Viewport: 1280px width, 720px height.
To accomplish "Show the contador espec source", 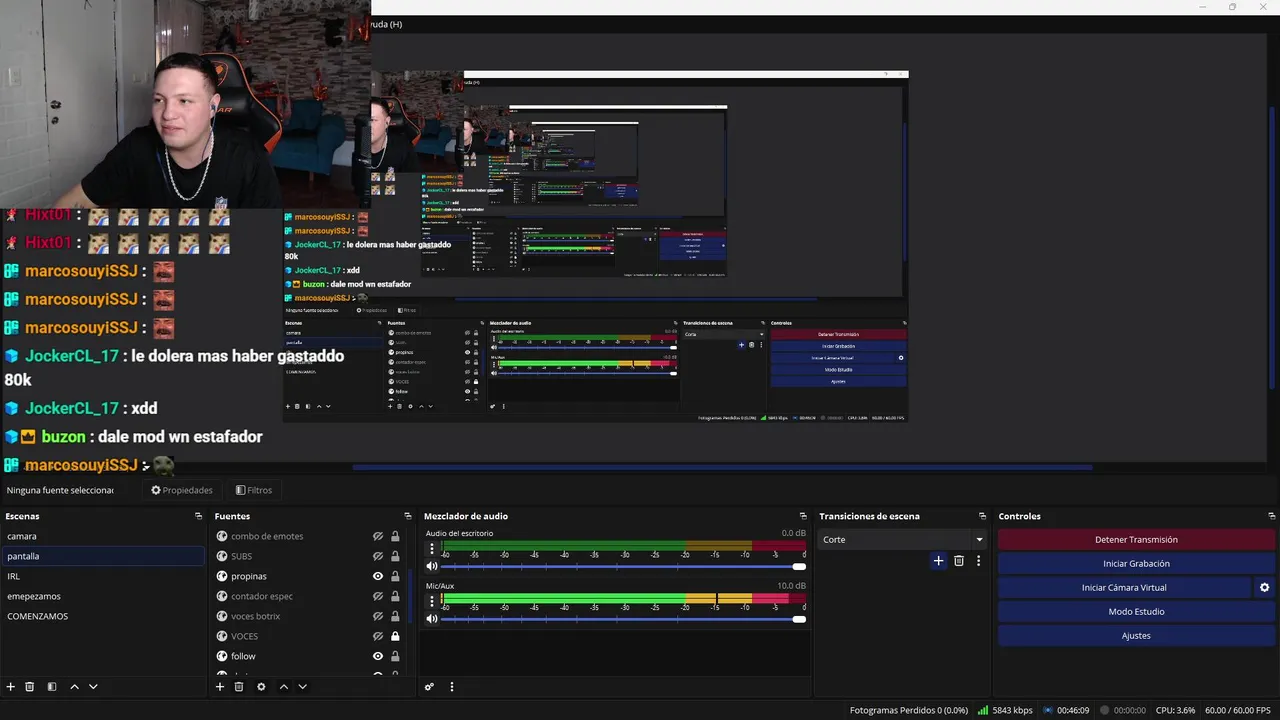I will click(378, 596).
